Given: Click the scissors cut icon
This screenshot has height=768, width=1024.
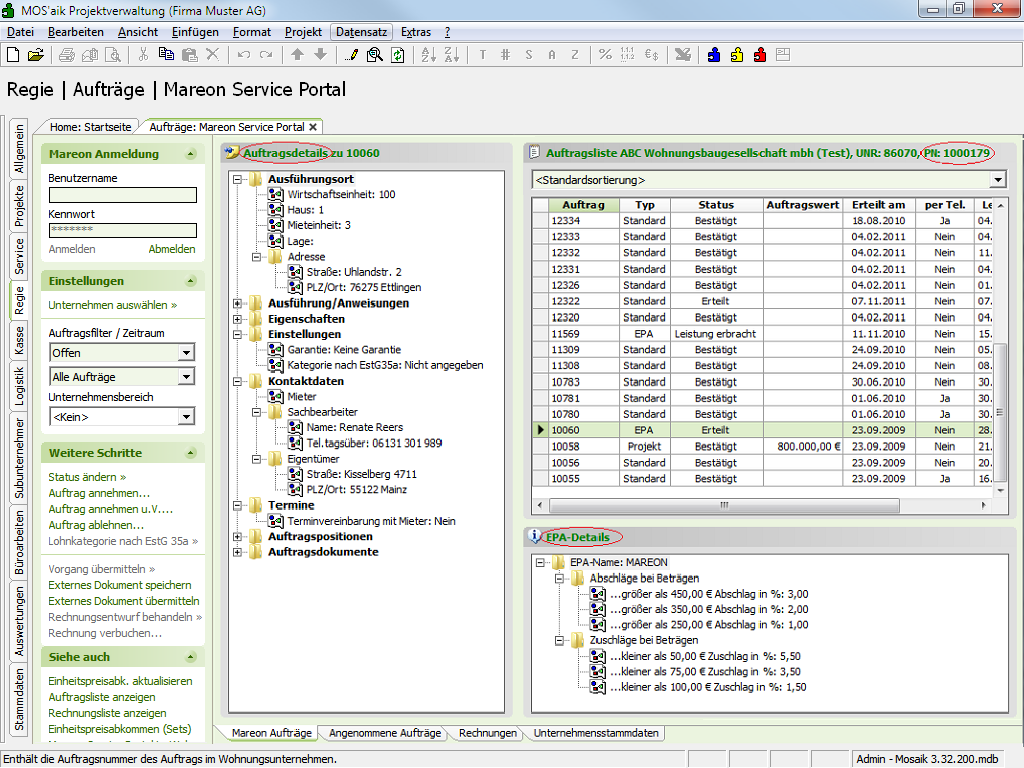Looking at the screenshot, I should 143,55.
